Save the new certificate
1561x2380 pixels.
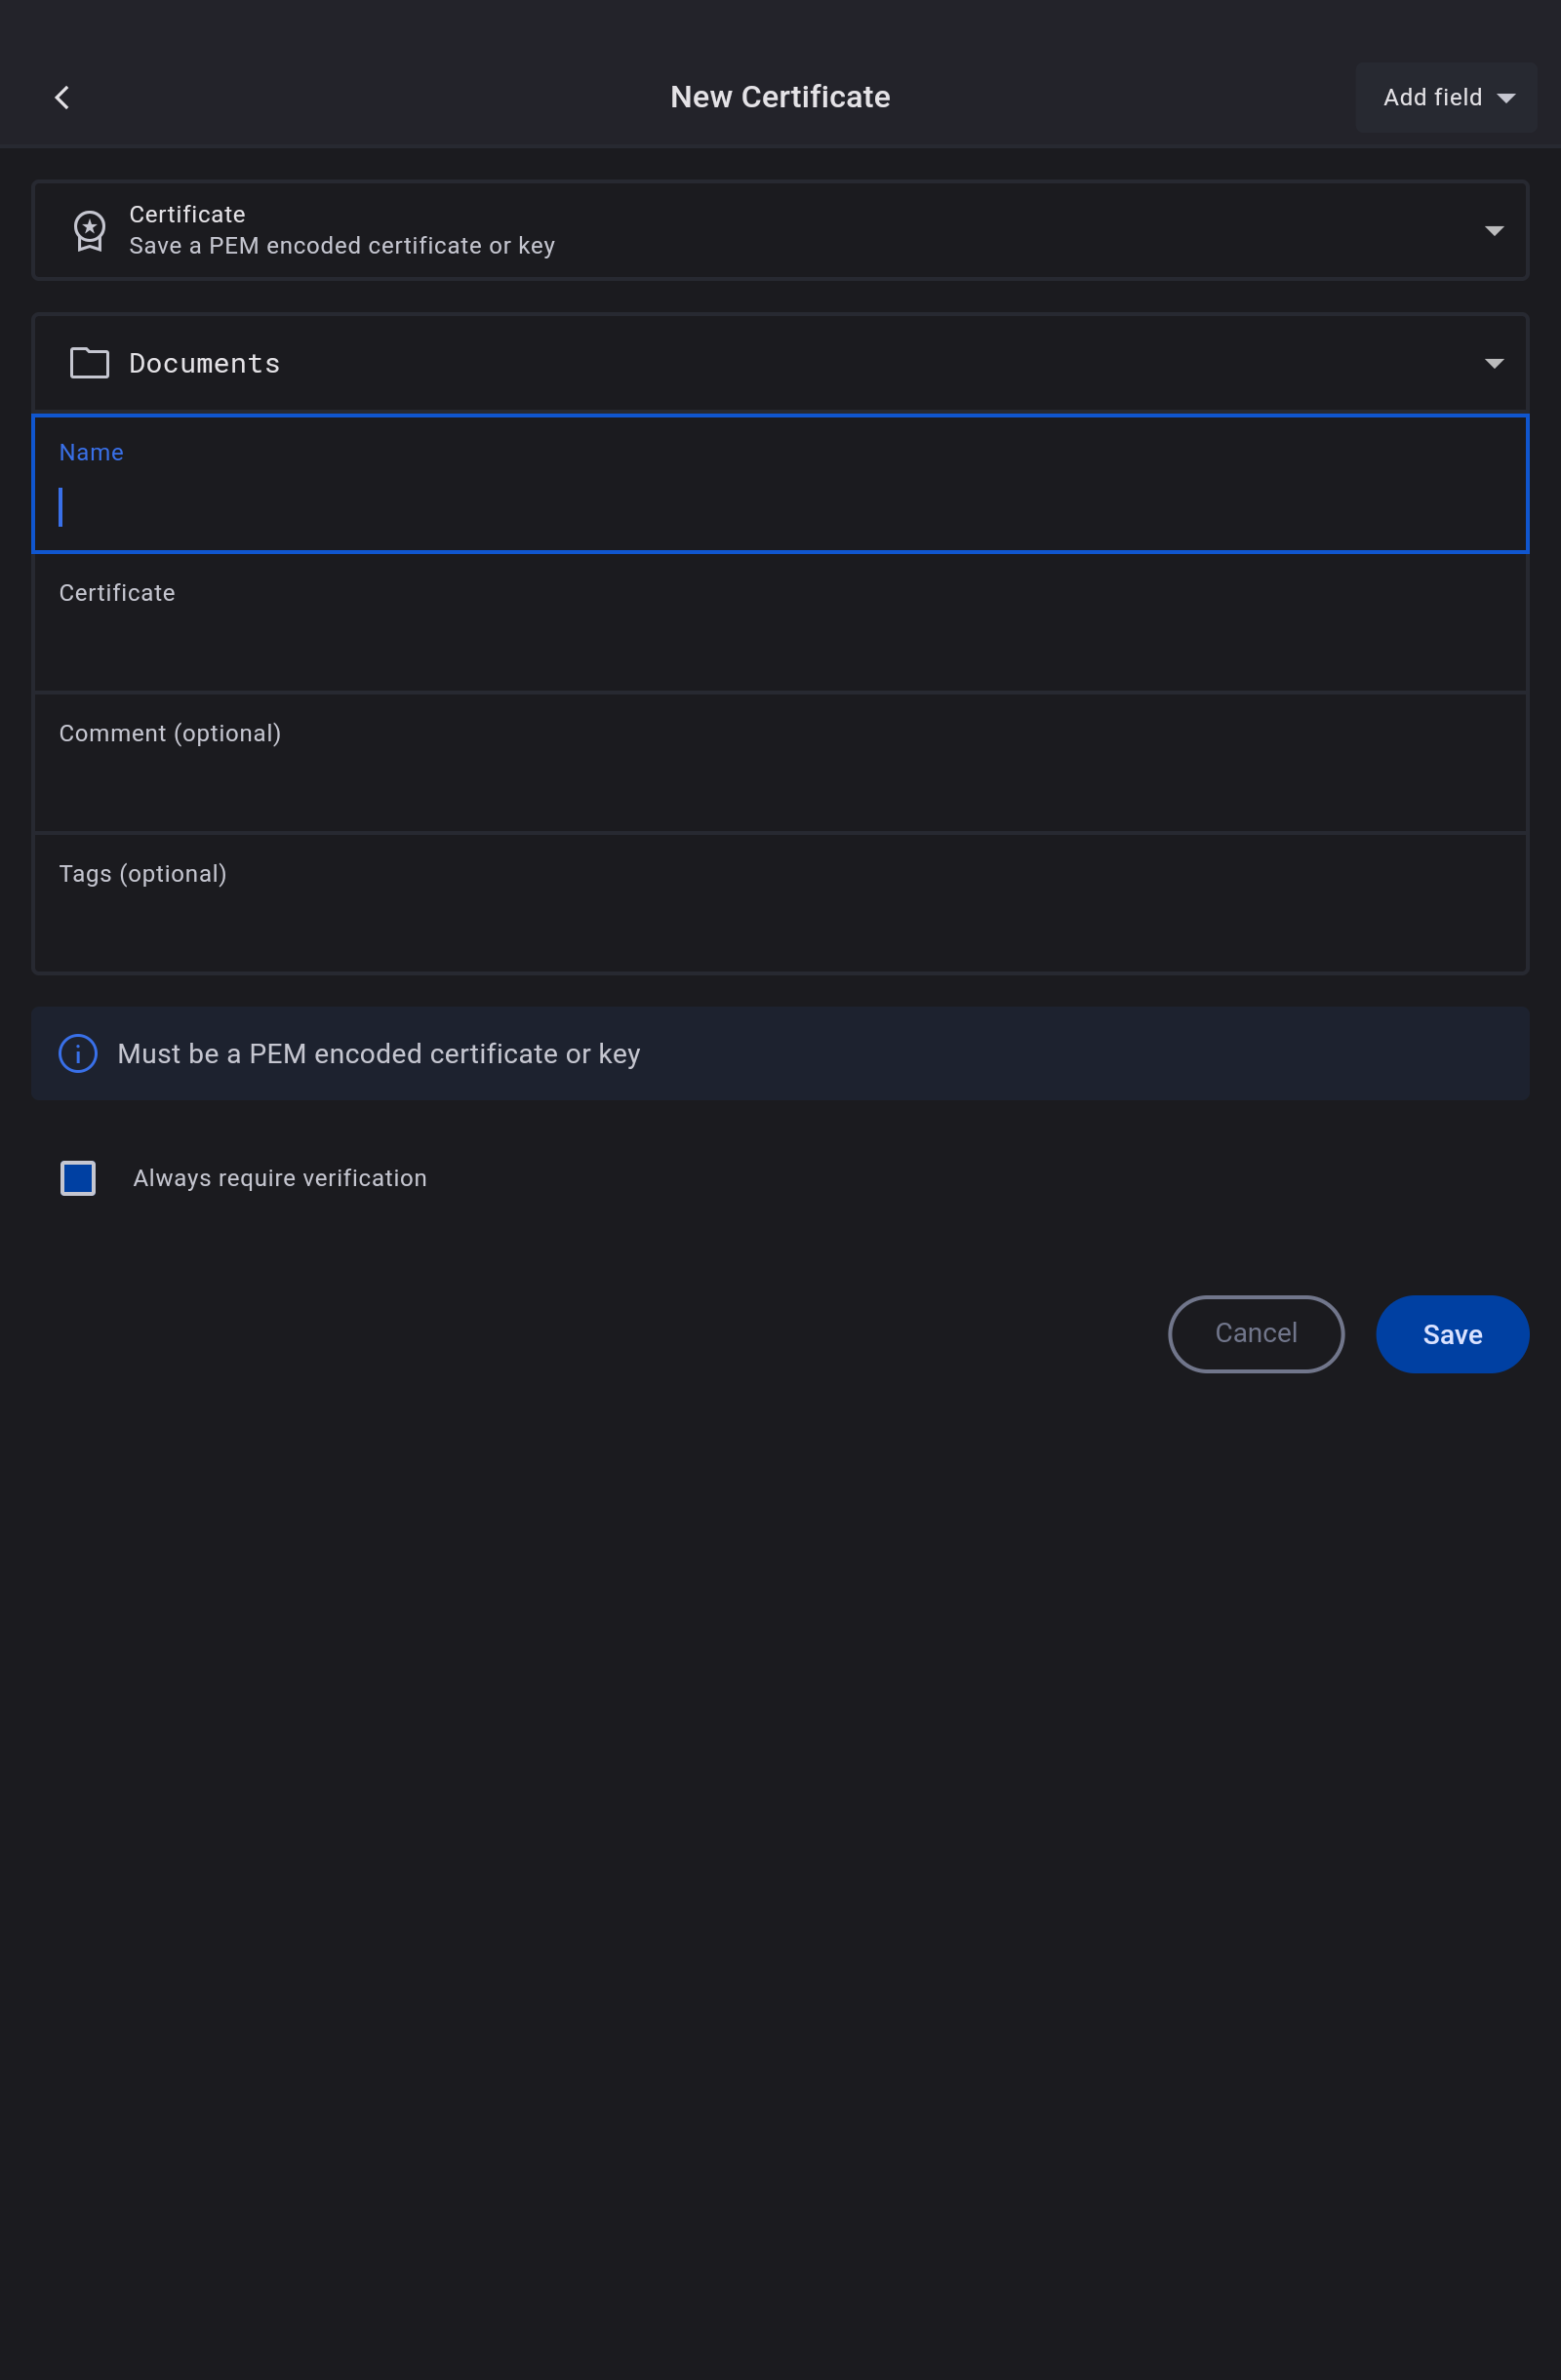pos(1452,1334)
